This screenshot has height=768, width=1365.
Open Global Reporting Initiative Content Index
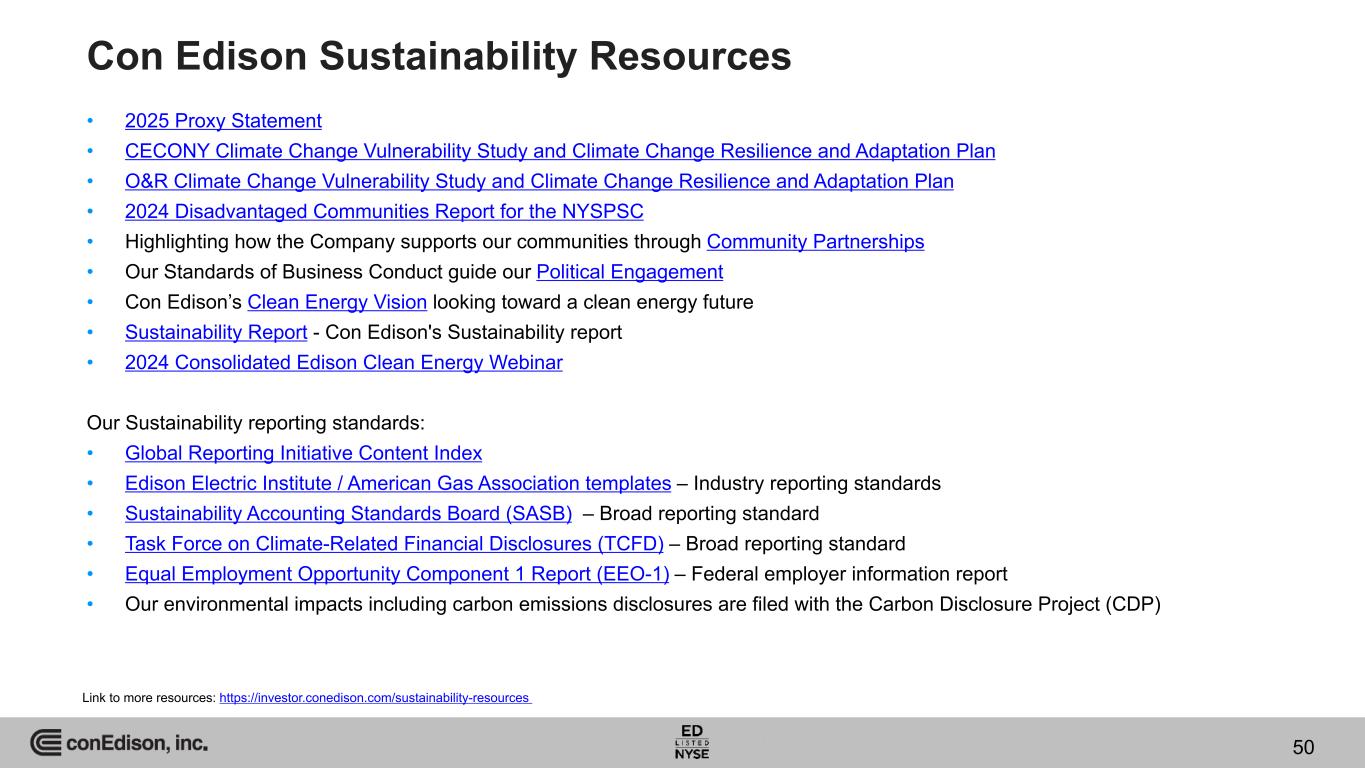pyautogui.click(x=303, y=453)
